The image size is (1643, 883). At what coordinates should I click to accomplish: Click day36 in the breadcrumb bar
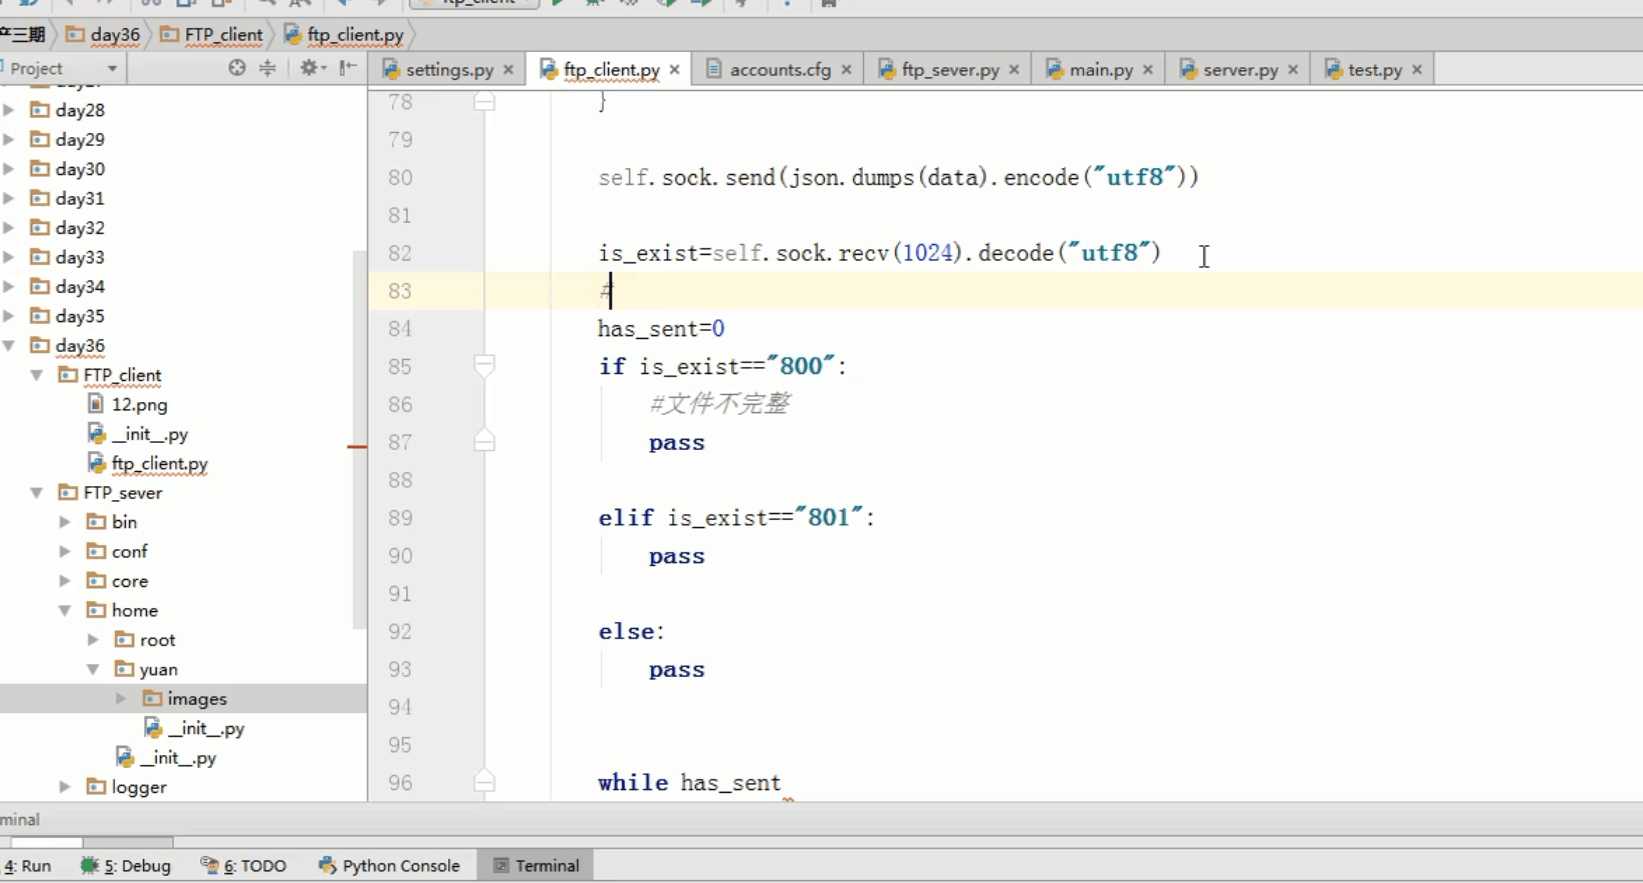[x=104, y=35]
